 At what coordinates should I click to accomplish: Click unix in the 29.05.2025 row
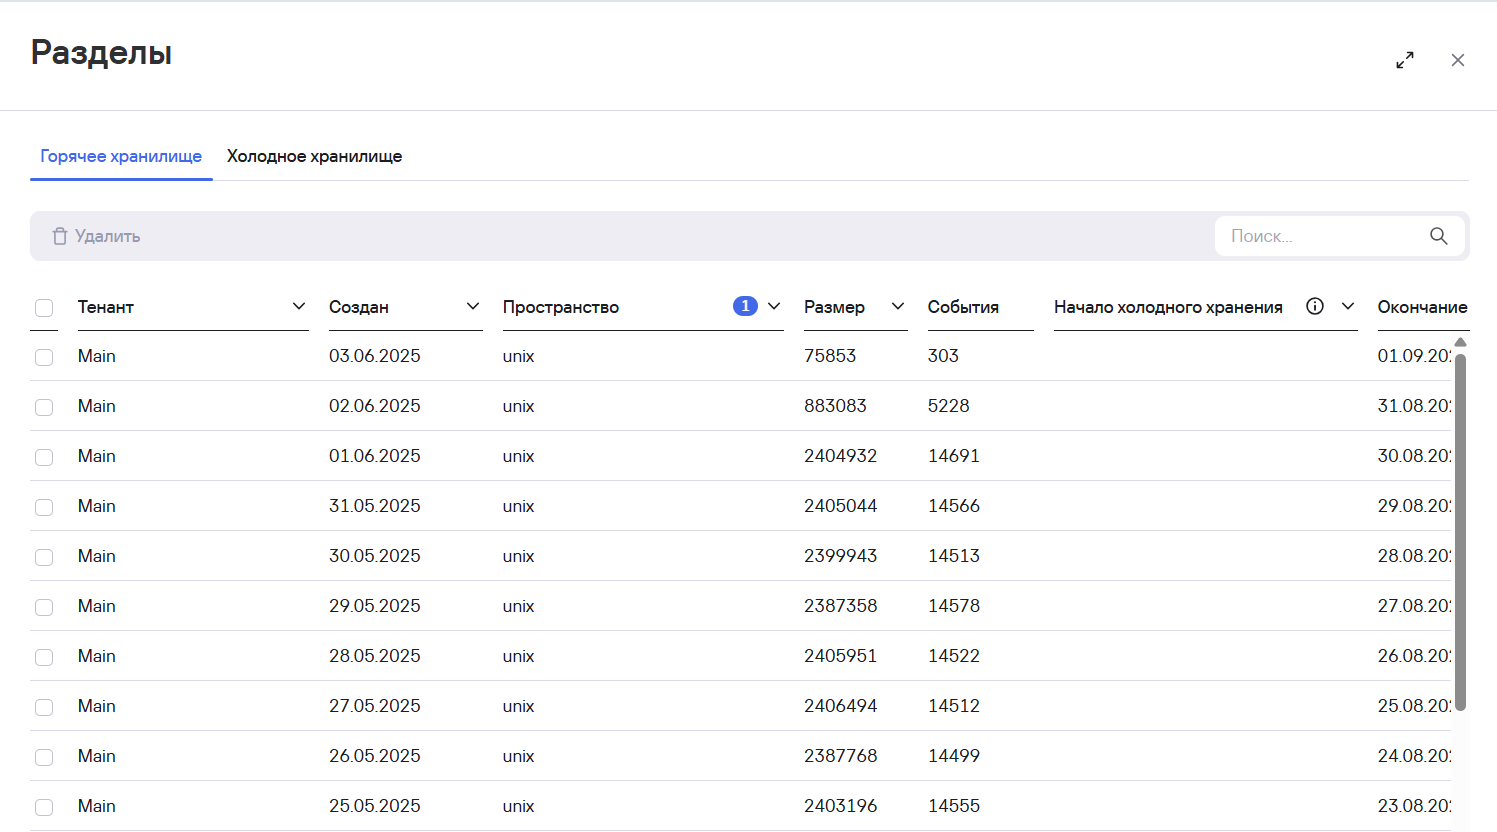click(x=519, y=606)
